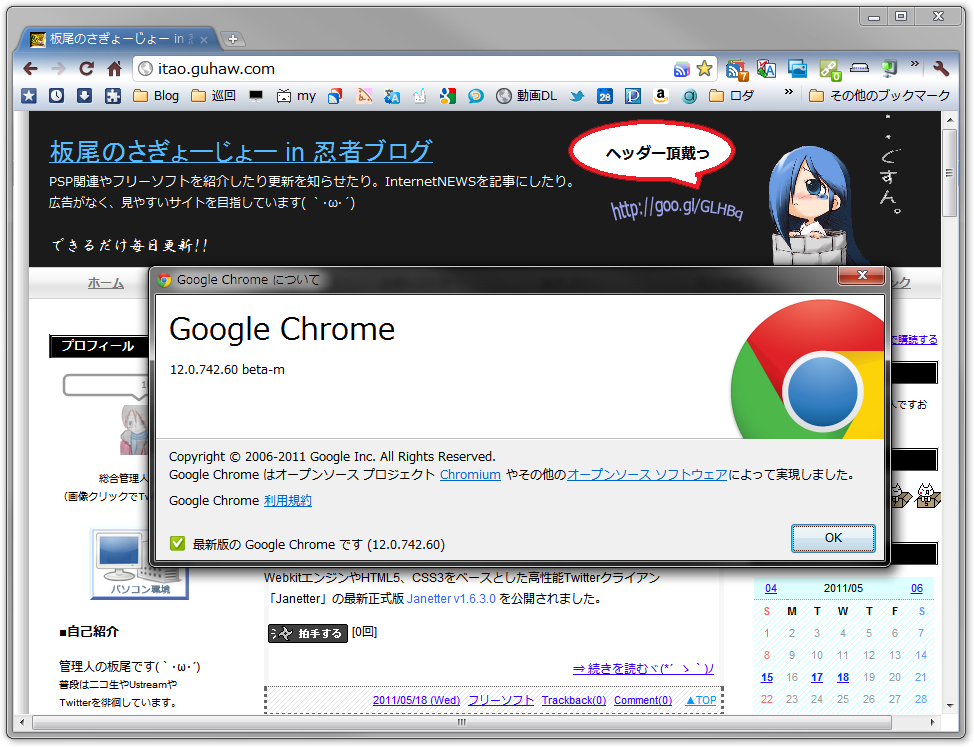The image size is (974, 747).
Task: Open the clock history bookmark shortcut
Action: pos(57,96)
